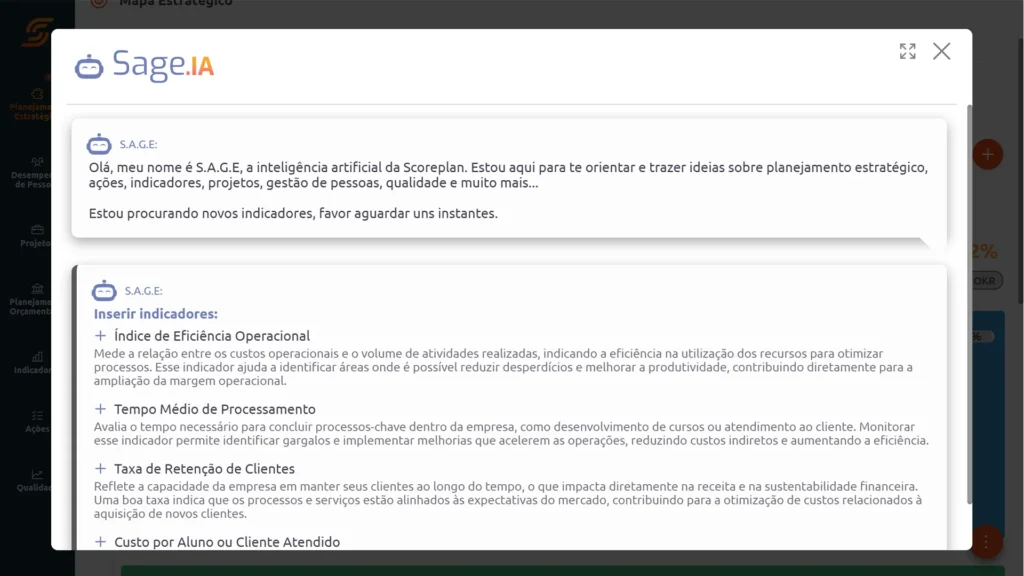Image resolution: width=1024 pixels, height=576 pixels.
Task: Open Qualidade in background sidebar
Action: [34, 481]
